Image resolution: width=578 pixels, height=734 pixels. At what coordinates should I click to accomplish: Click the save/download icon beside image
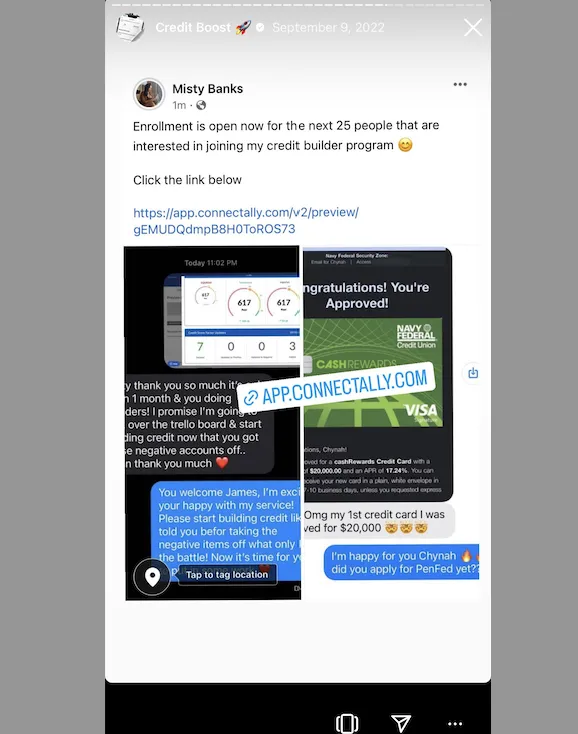coord(473,373)
